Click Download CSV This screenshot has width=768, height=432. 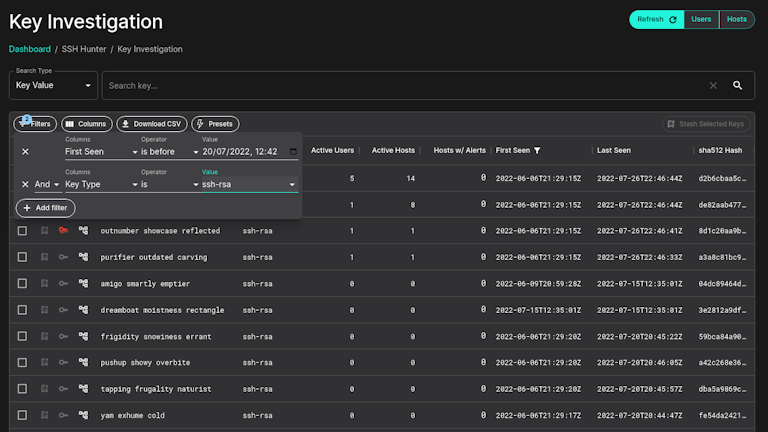click(x=152, y=124)
